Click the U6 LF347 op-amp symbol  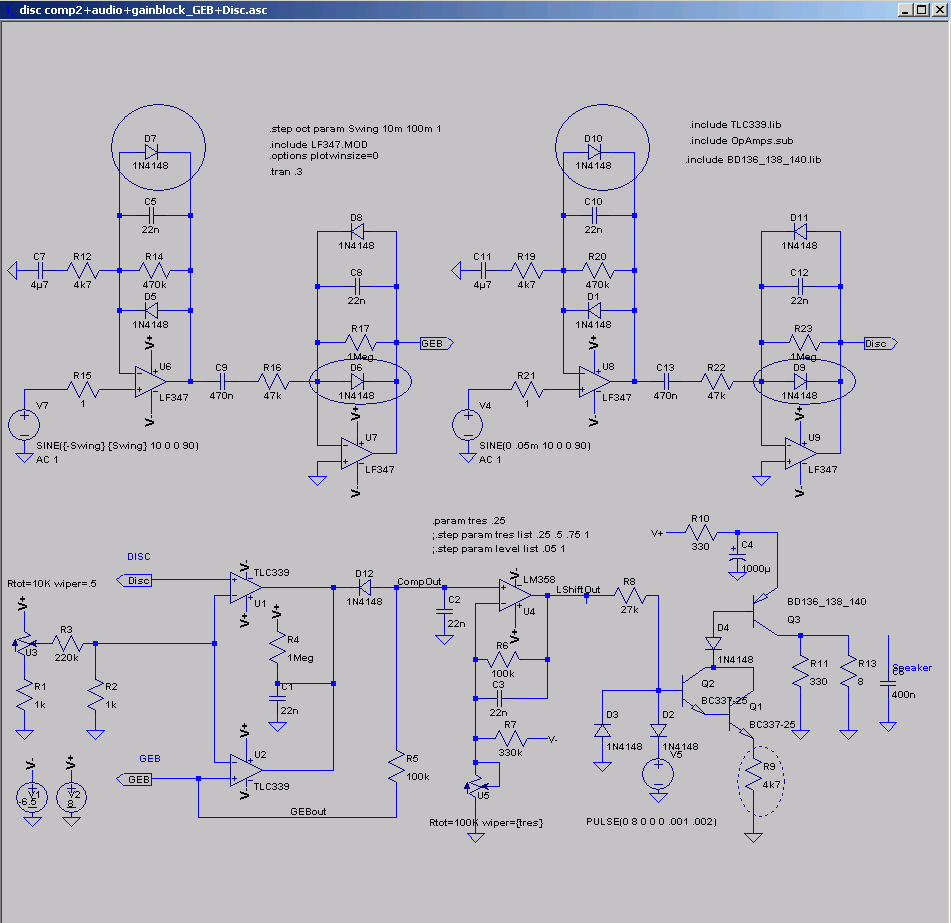coord(150,381)
